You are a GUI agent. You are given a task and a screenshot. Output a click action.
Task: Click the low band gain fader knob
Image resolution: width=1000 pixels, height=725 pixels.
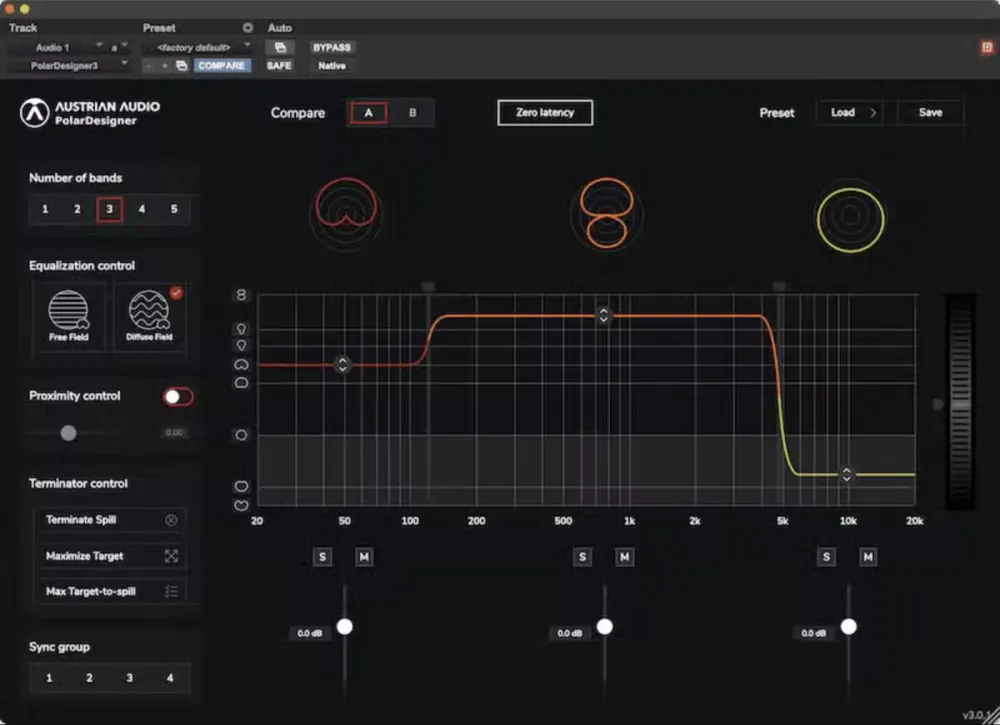pos(344,627)
